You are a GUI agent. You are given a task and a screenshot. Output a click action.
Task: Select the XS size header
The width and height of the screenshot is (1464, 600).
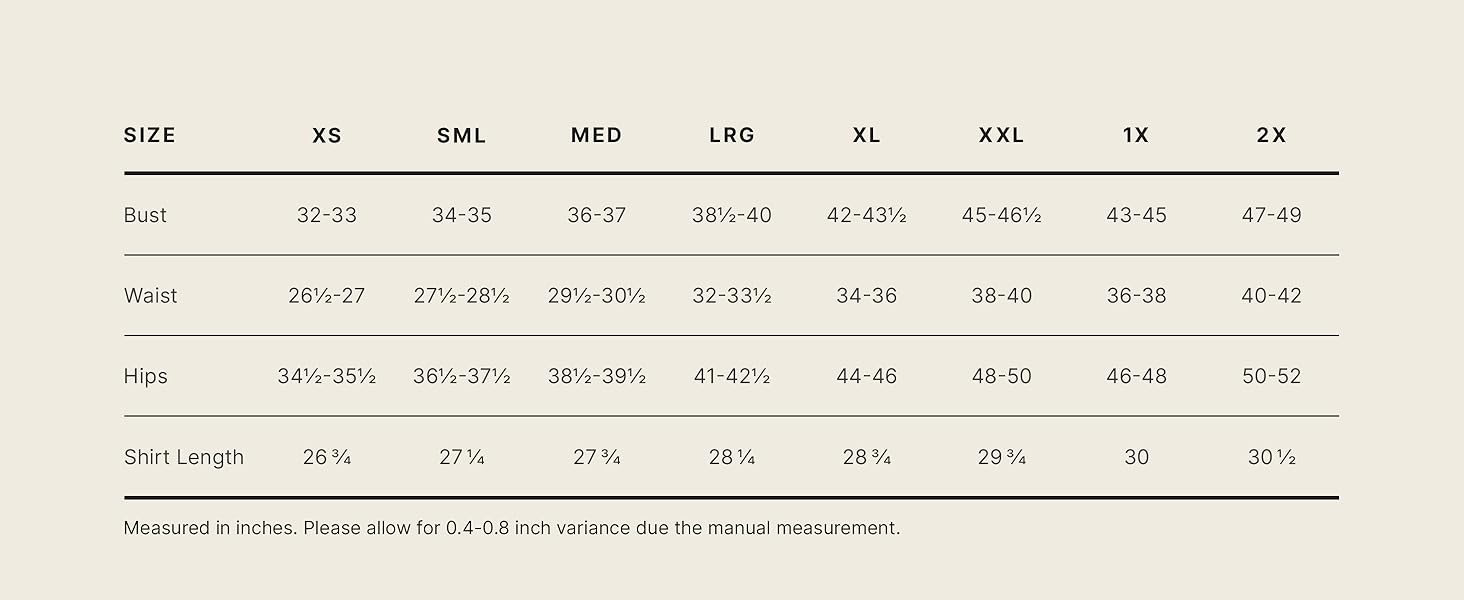[x=327, y=135]
